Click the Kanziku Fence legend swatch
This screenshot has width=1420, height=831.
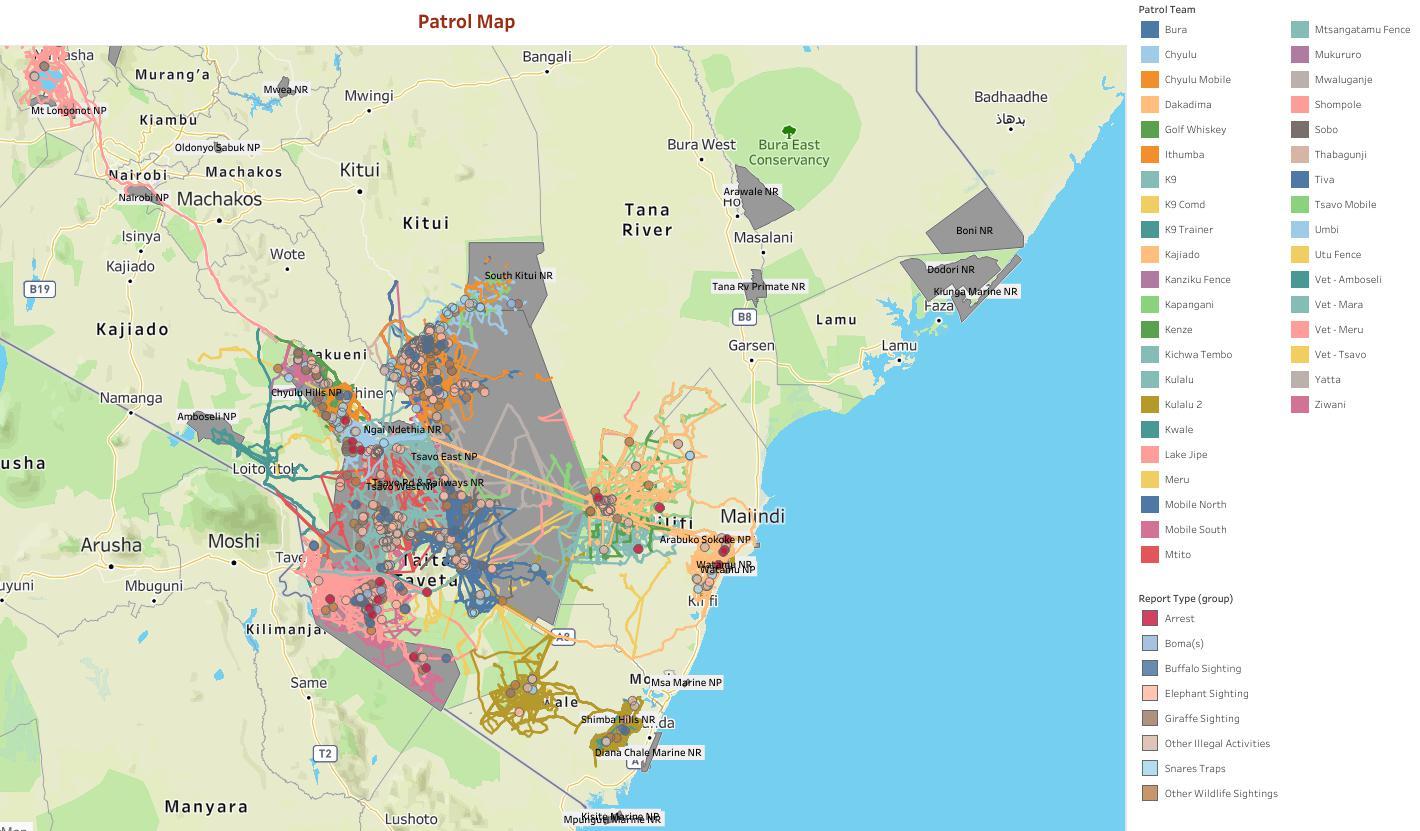(x=1150, y=280)
